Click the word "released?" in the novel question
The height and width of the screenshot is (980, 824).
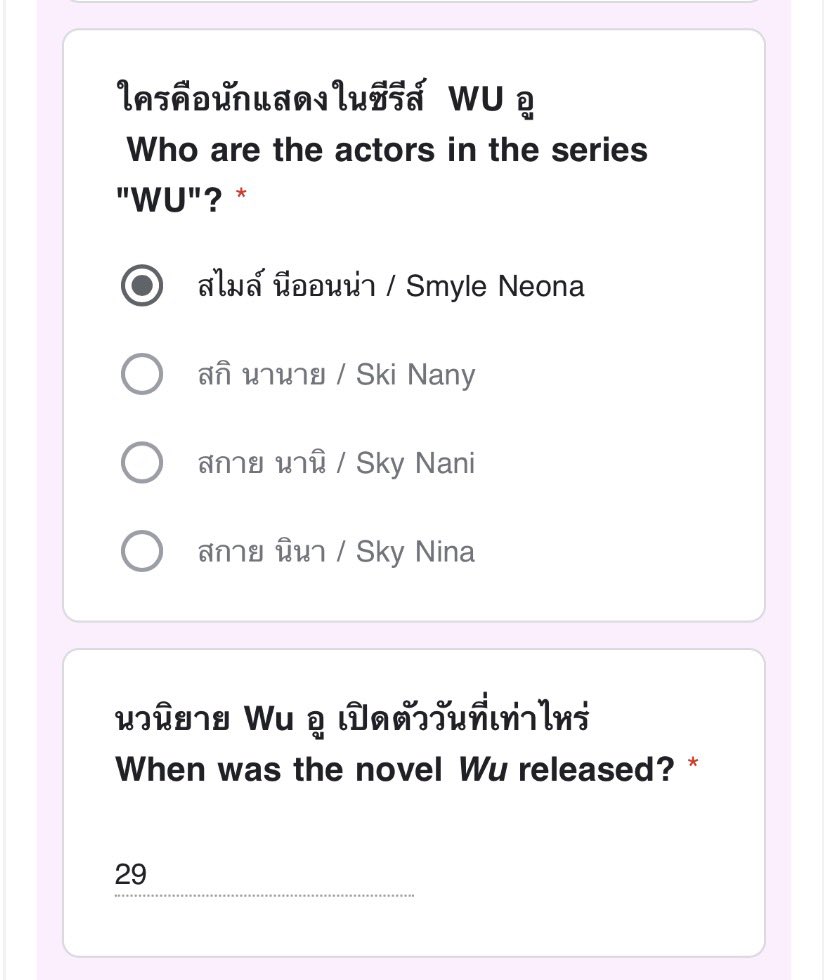point(596,769)
